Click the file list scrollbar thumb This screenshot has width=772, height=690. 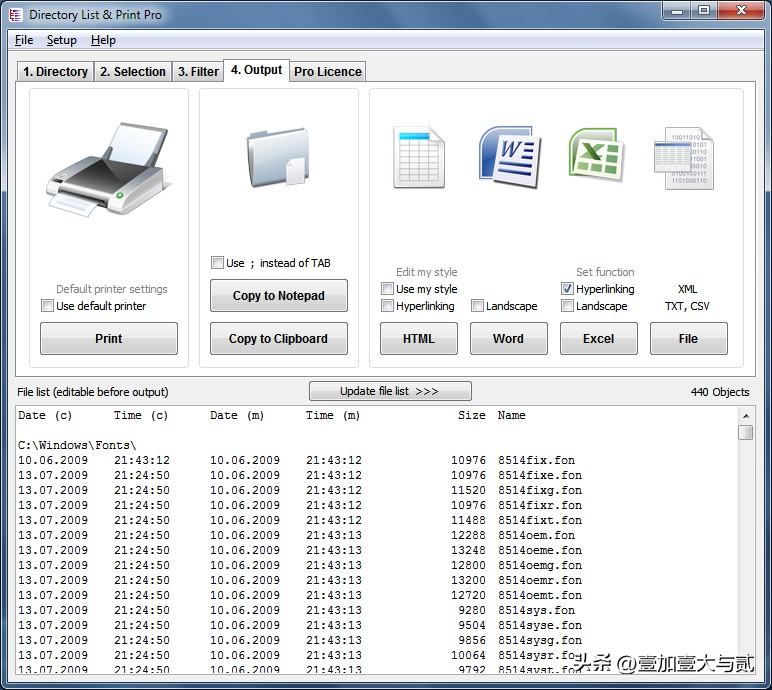(x=746, y=432)
